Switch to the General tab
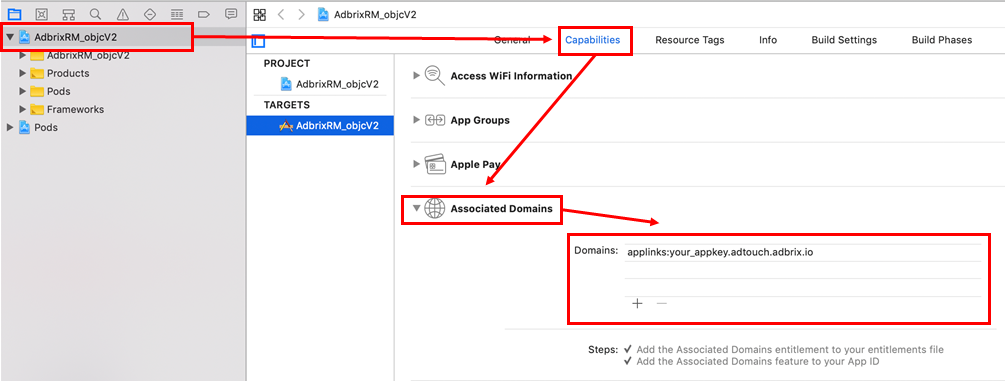Viewport: 1005px width, 381px height. [512, 40]
